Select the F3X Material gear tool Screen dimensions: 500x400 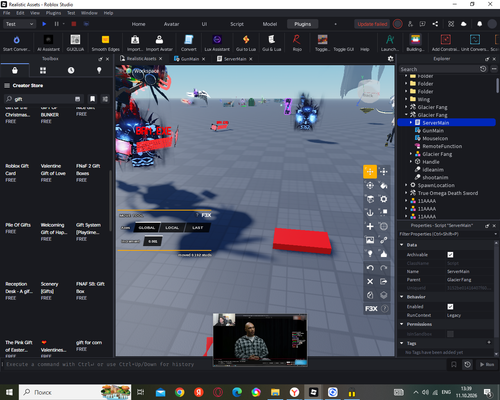[384, 199]
